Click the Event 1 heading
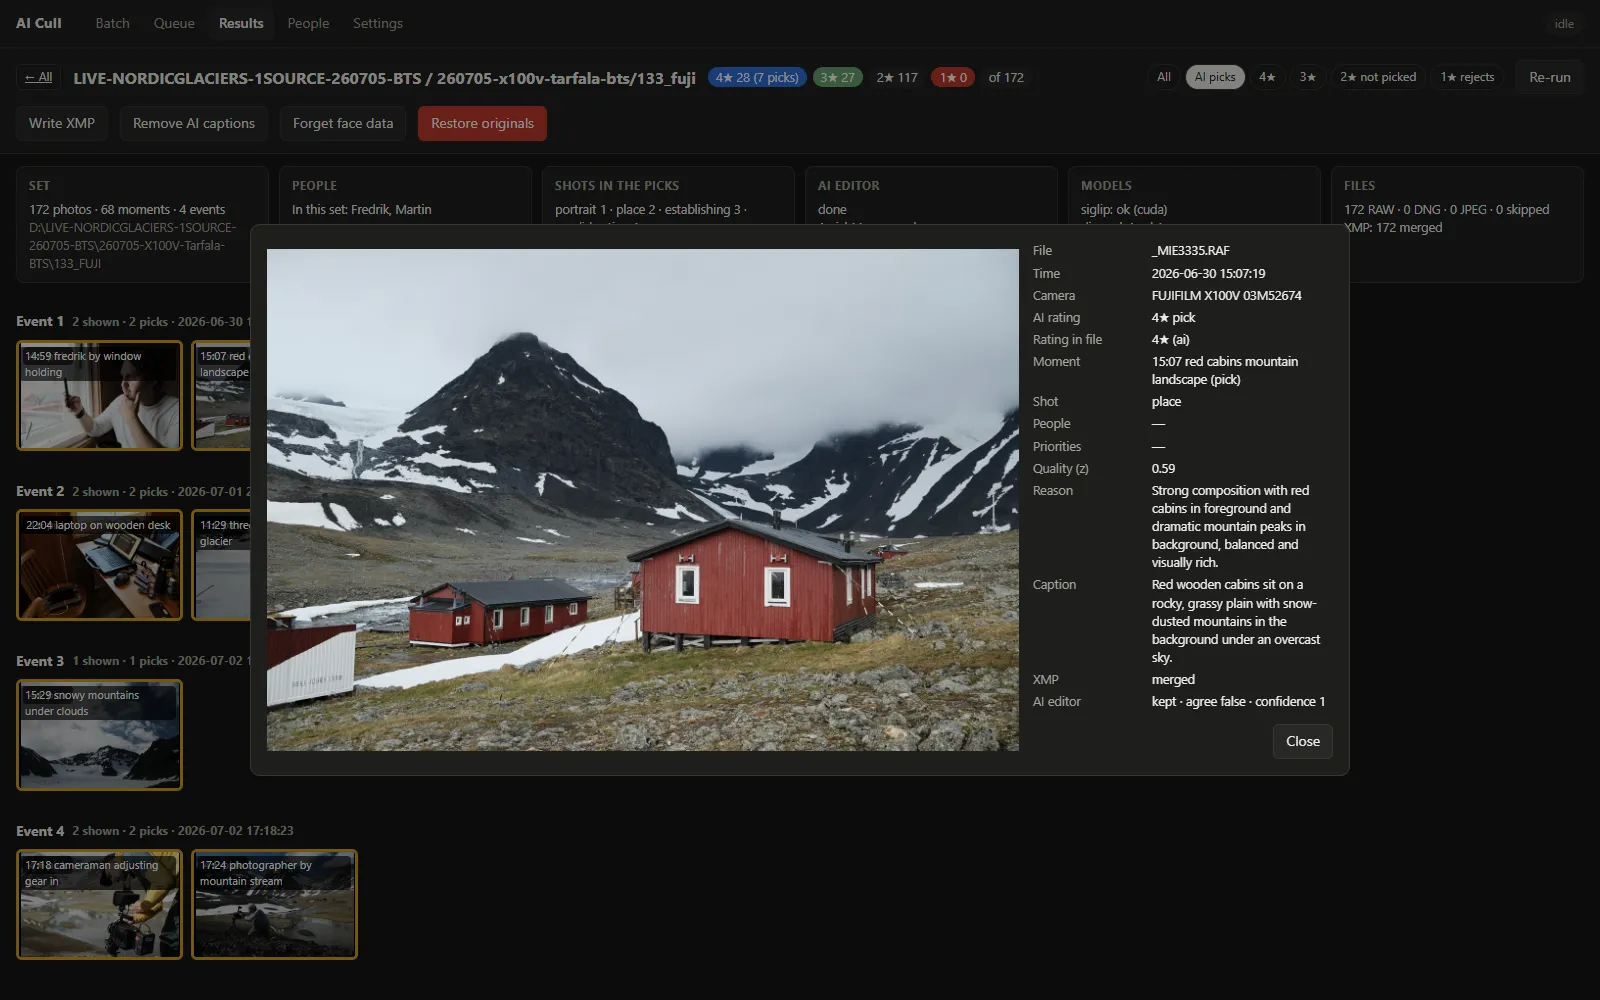 click(40, 321)
